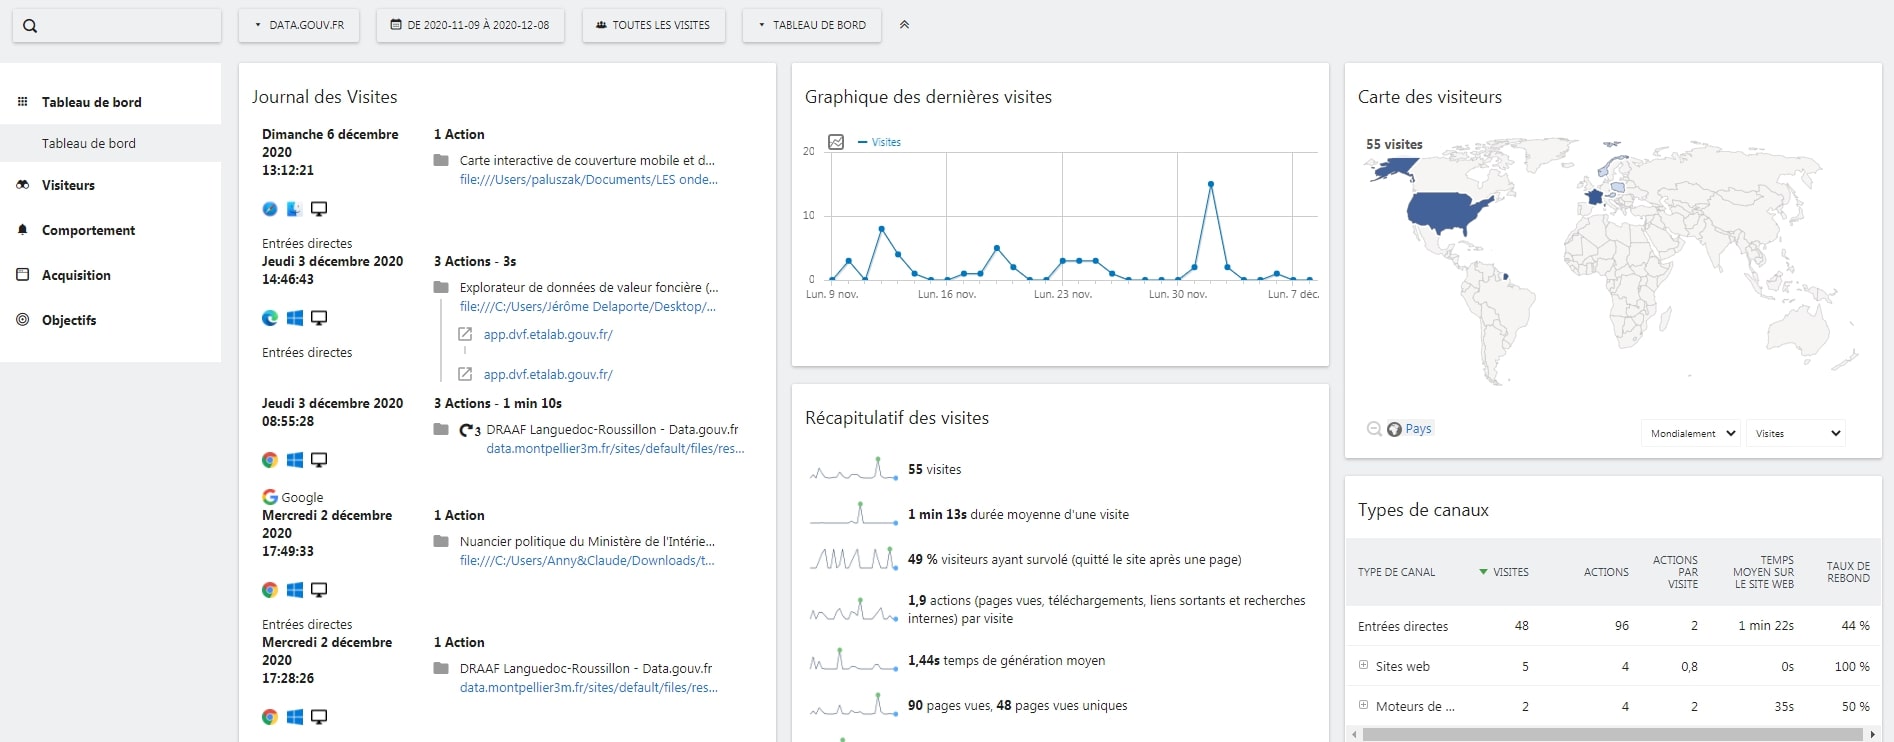Click the Windows icon of the 08:55:28 visit
Viewport: 1894px width, 742px height.
click(295, 460)
